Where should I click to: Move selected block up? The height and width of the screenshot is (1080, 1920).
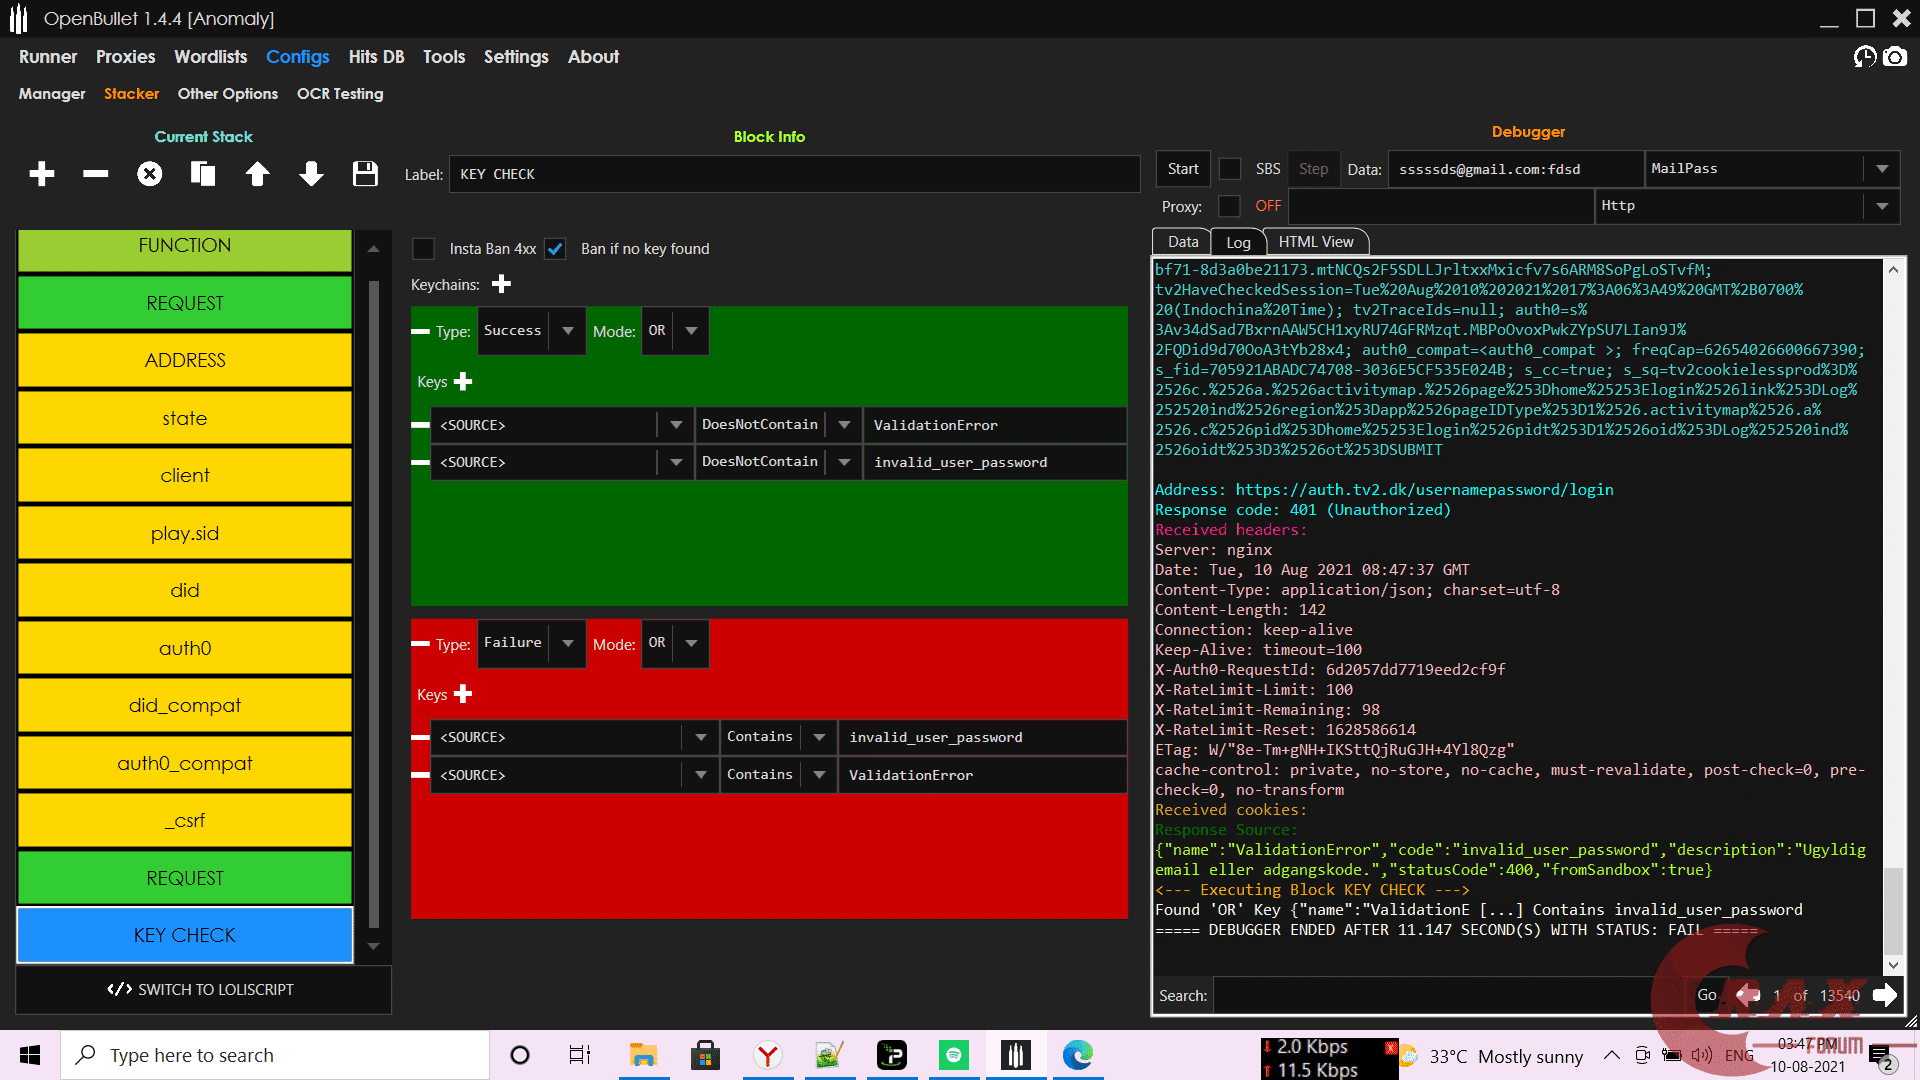tap(257, 173)
